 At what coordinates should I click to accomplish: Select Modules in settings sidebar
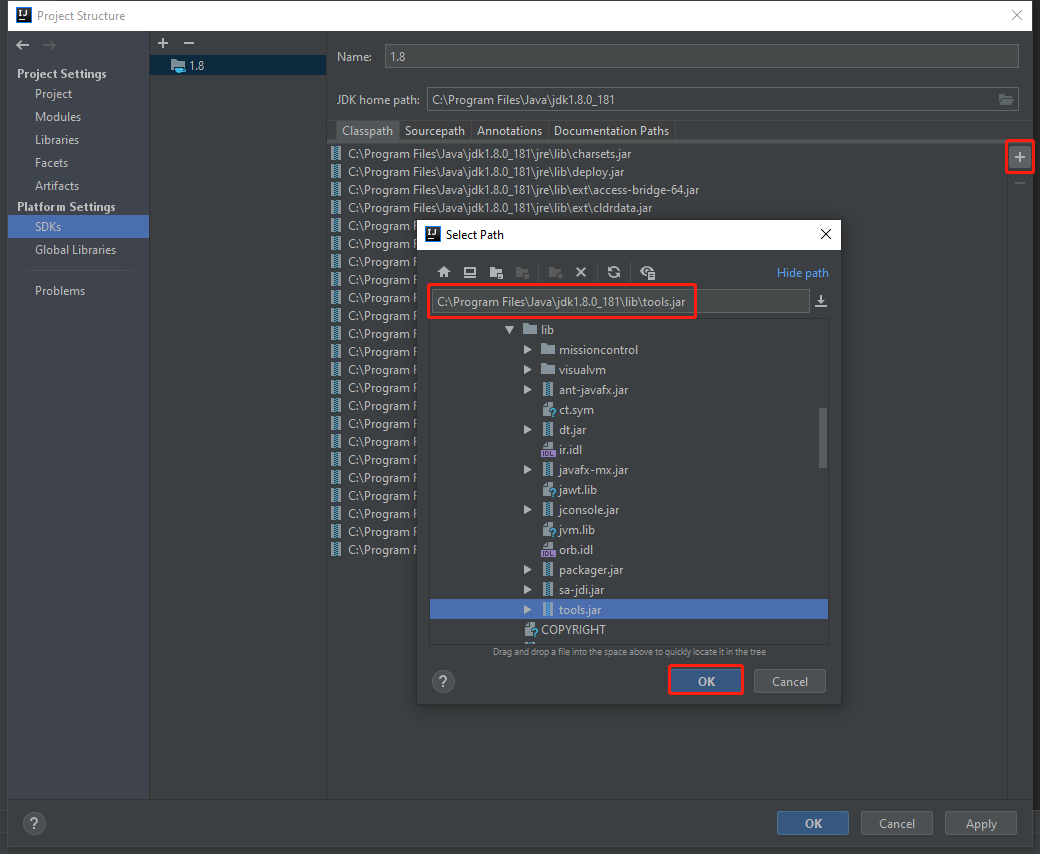click(x=58, y=117)
